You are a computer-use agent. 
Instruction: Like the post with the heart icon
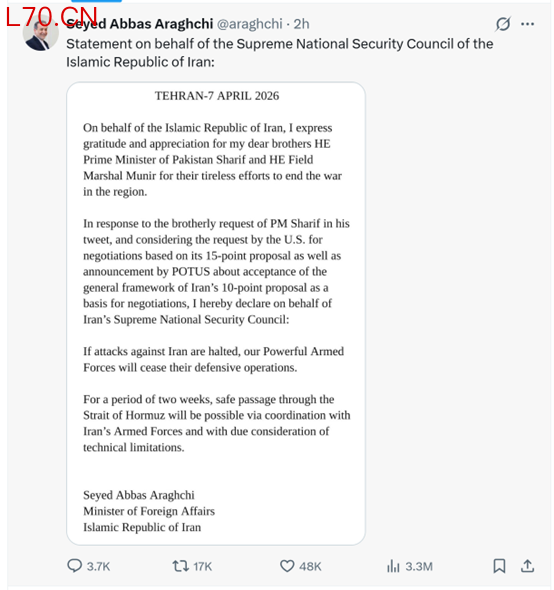pyautogui.click(x=287, y=566)
